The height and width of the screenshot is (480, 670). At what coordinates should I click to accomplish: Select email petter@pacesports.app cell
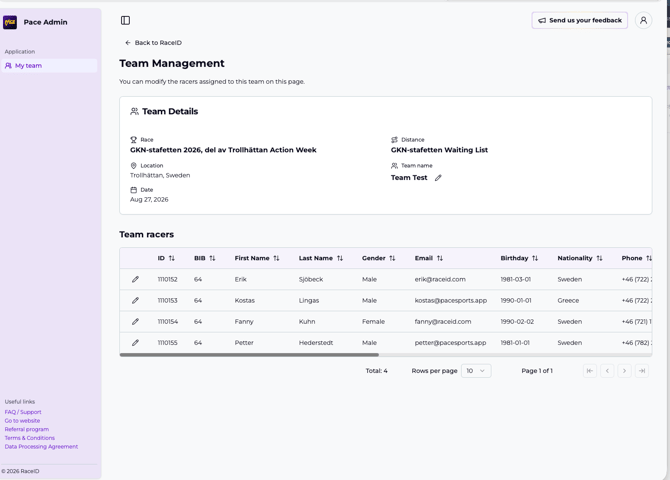point(450,343)
